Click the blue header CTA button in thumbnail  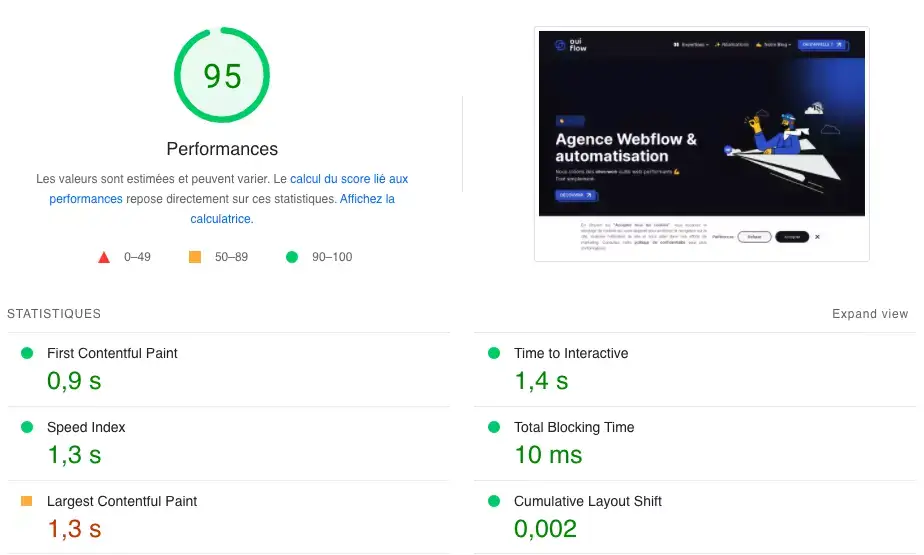[x=823, y=45]
